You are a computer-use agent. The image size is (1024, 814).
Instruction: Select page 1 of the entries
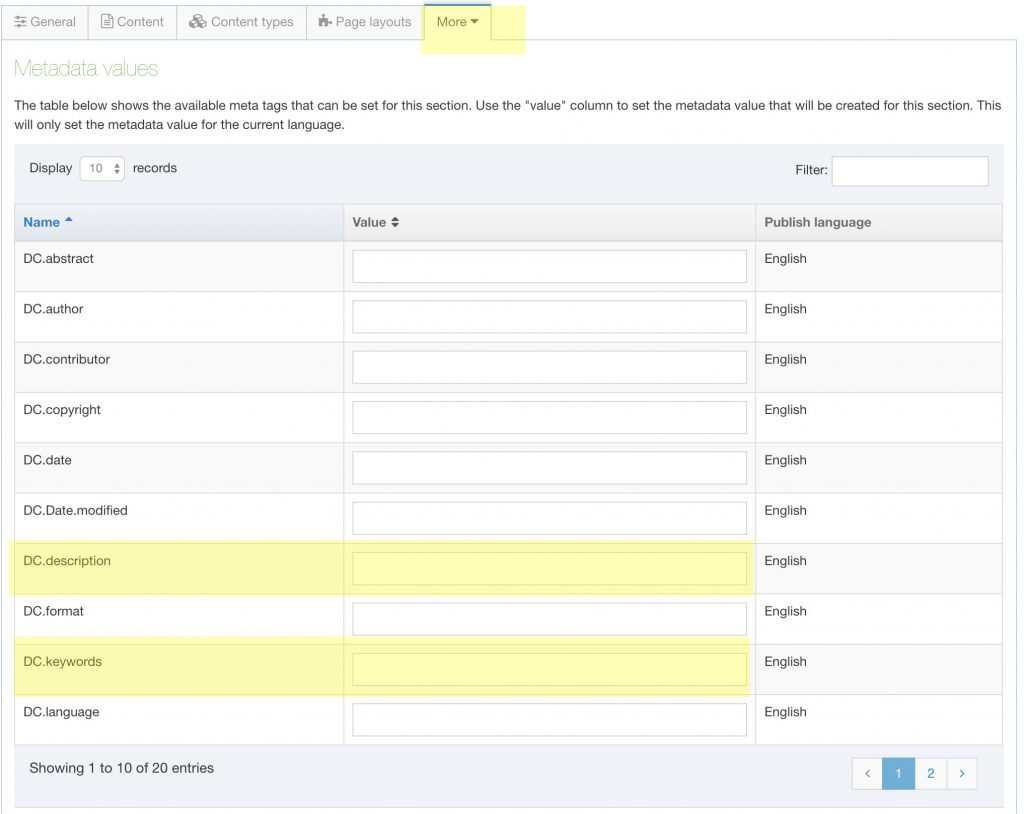click(898, 773)
